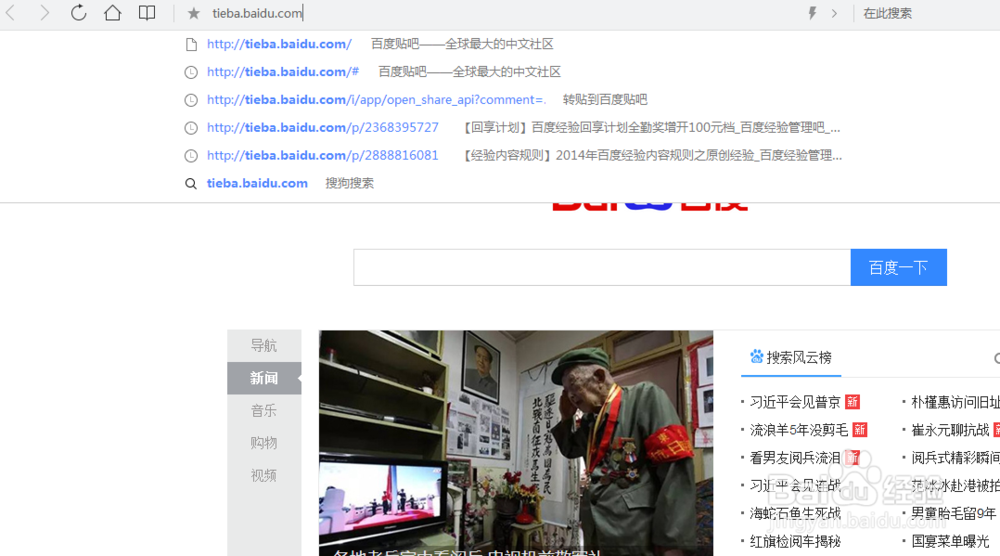
Task: Open suggestion tieba.baidu.com/p/2368395727
Action: point(513,128)
